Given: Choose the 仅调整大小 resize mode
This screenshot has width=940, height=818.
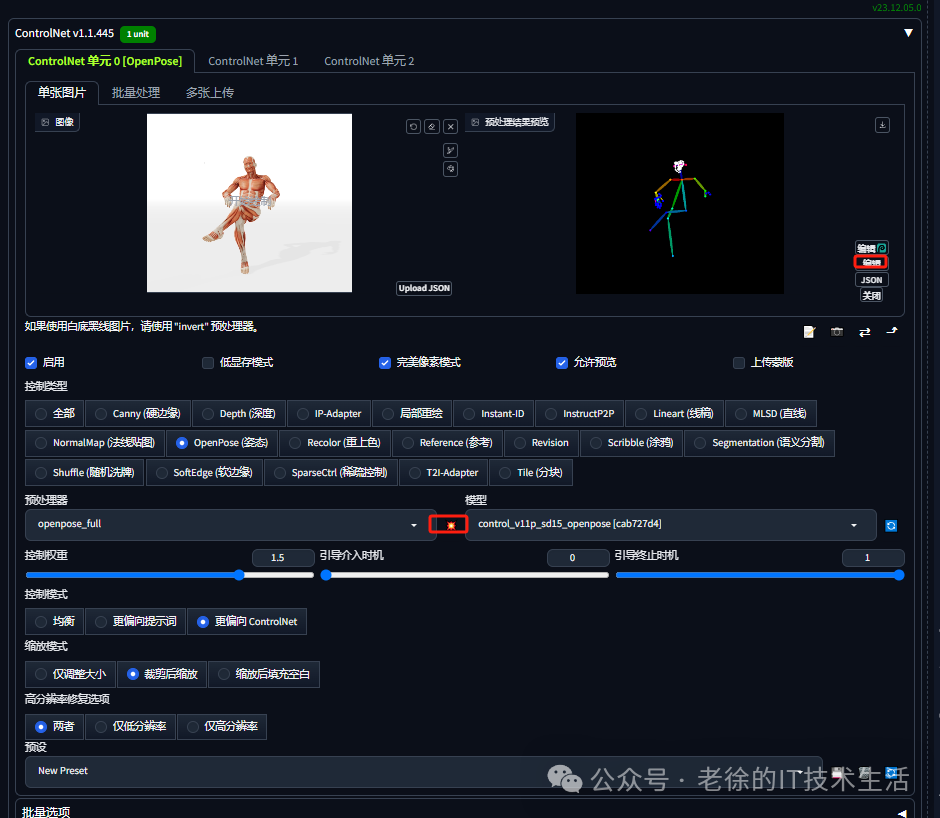Looking at the screenshot, I should point(71,674).
